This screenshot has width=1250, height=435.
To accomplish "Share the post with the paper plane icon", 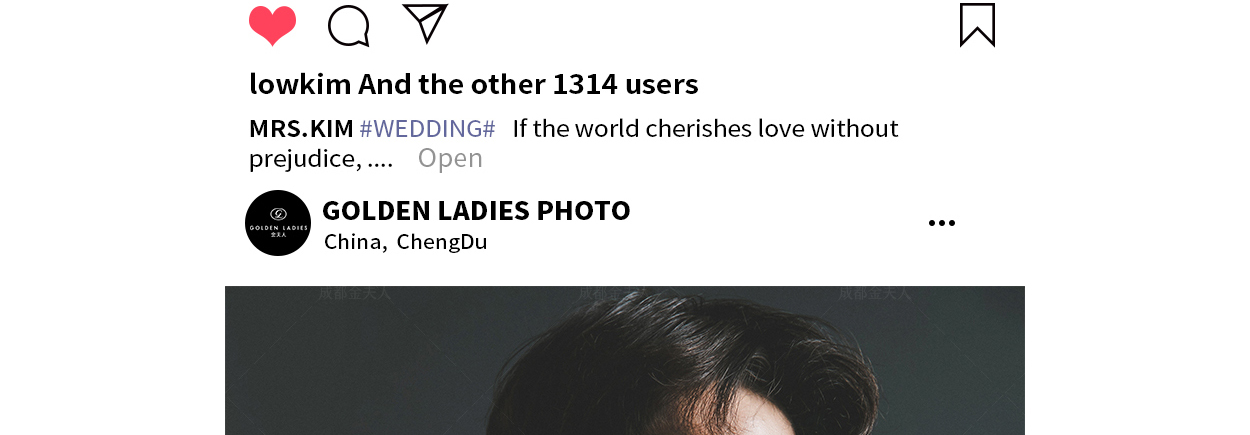I will [425, 23].
